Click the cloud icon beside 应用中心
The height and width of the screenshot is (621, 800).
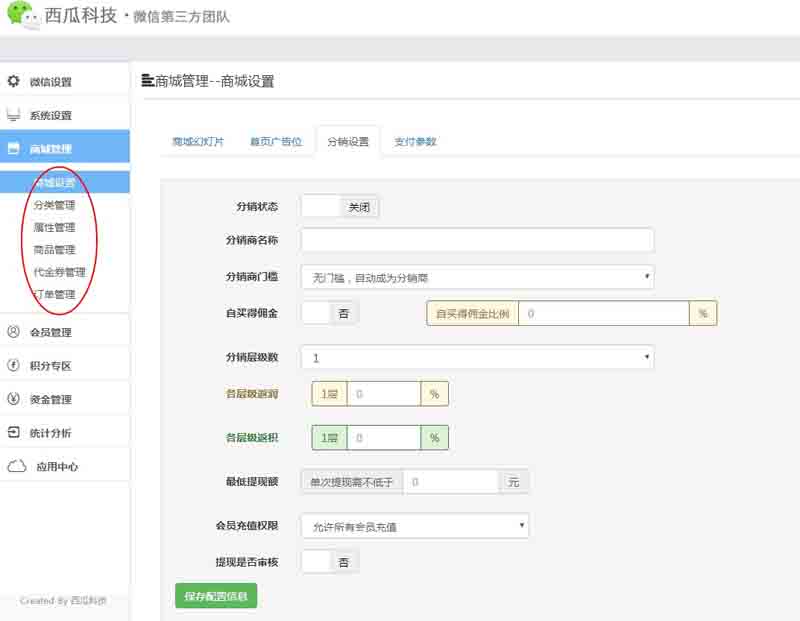tap(16, 466)
